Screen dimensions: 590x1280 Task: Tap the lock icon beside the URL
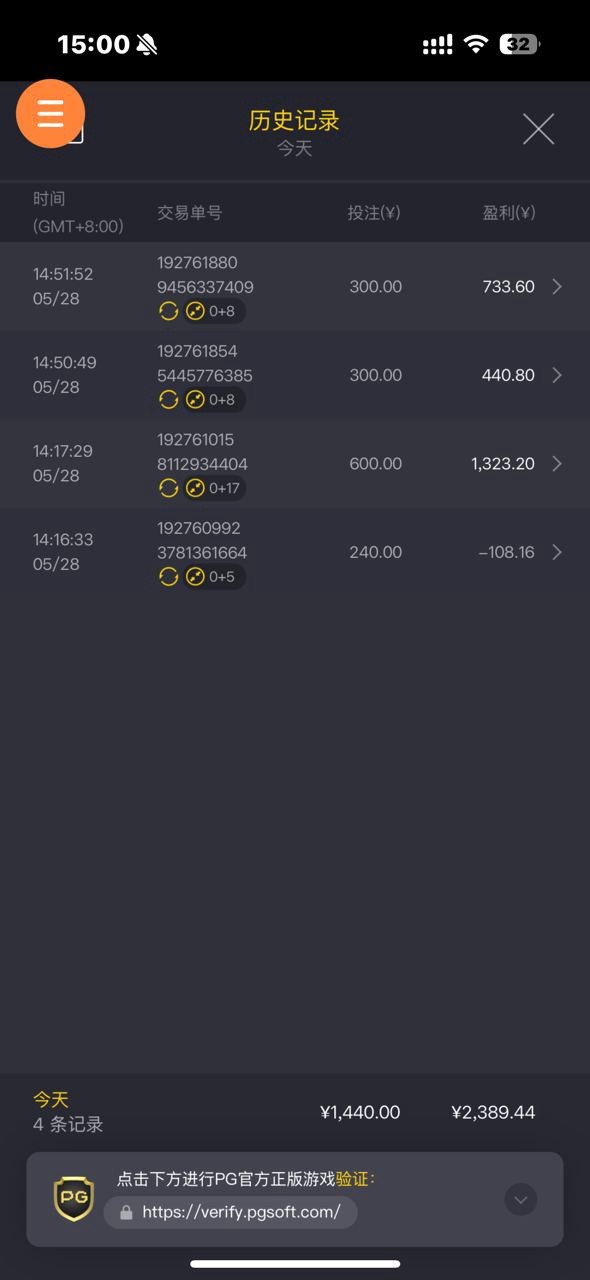(126, 1212)
